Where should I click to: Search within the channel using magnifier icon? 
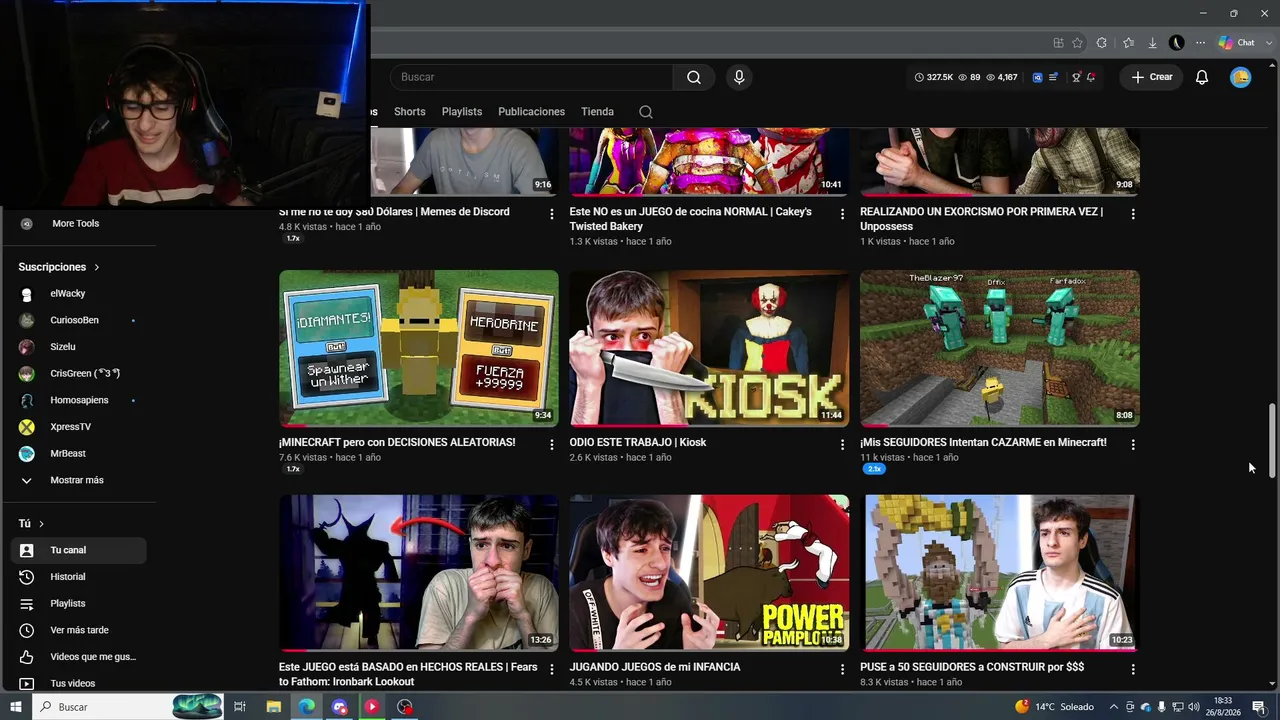pyautogui.click(x=646, y=112)
